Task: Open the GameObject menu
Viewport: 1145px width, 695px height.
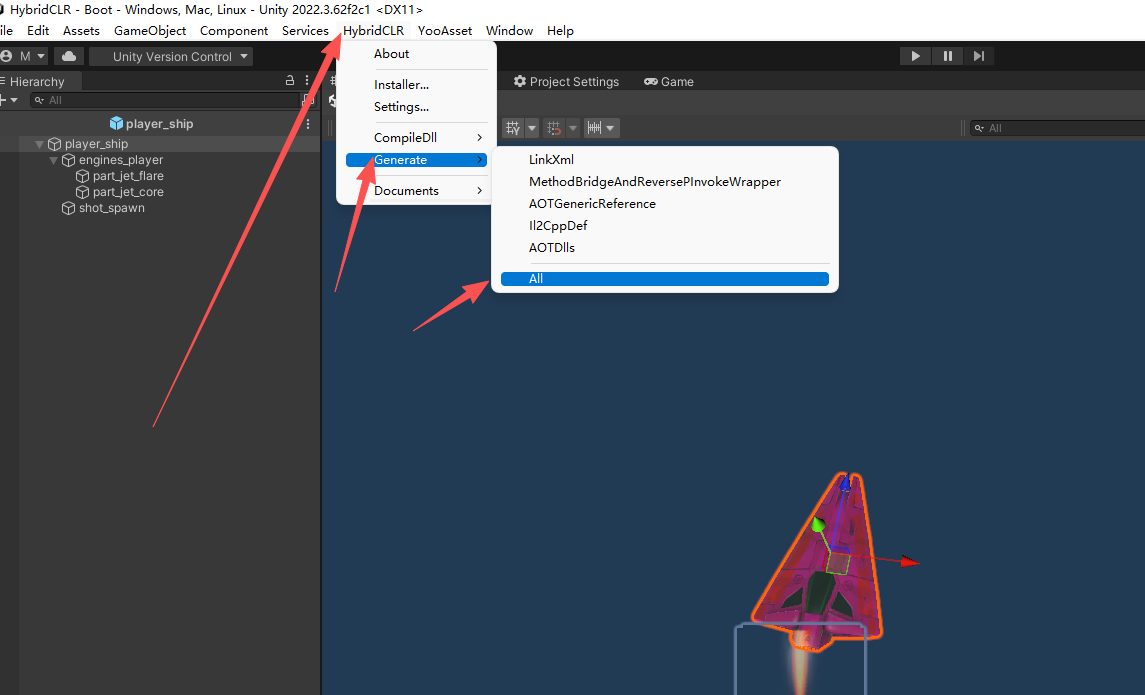Action: [x=150, y=31]
